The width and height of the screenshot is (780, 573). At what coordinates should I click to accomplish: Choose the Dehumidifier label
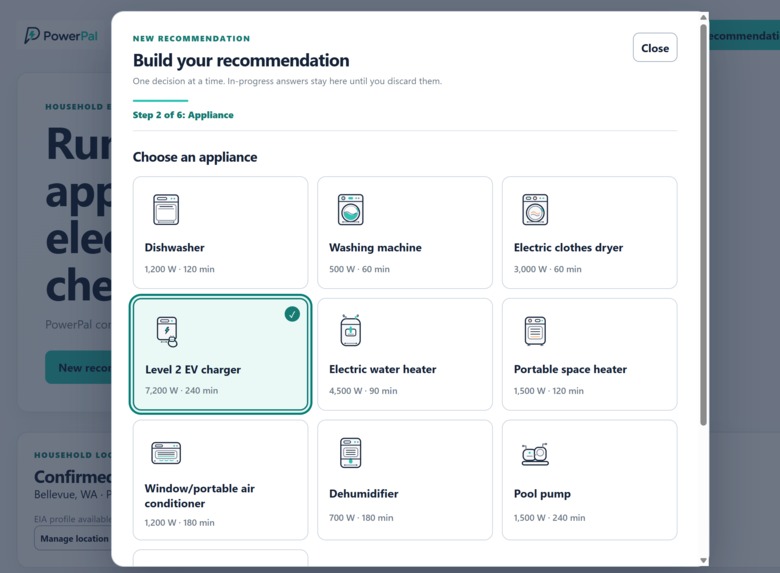tap(364, 494)
